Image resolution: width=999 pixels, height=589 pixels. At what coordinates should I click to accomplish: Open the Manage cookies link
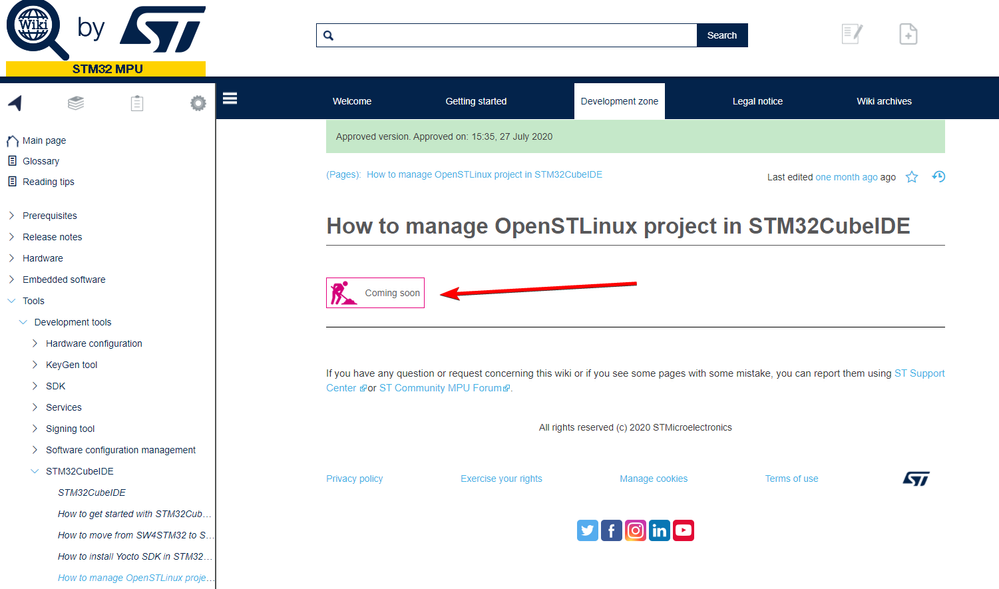coord(654,479)
